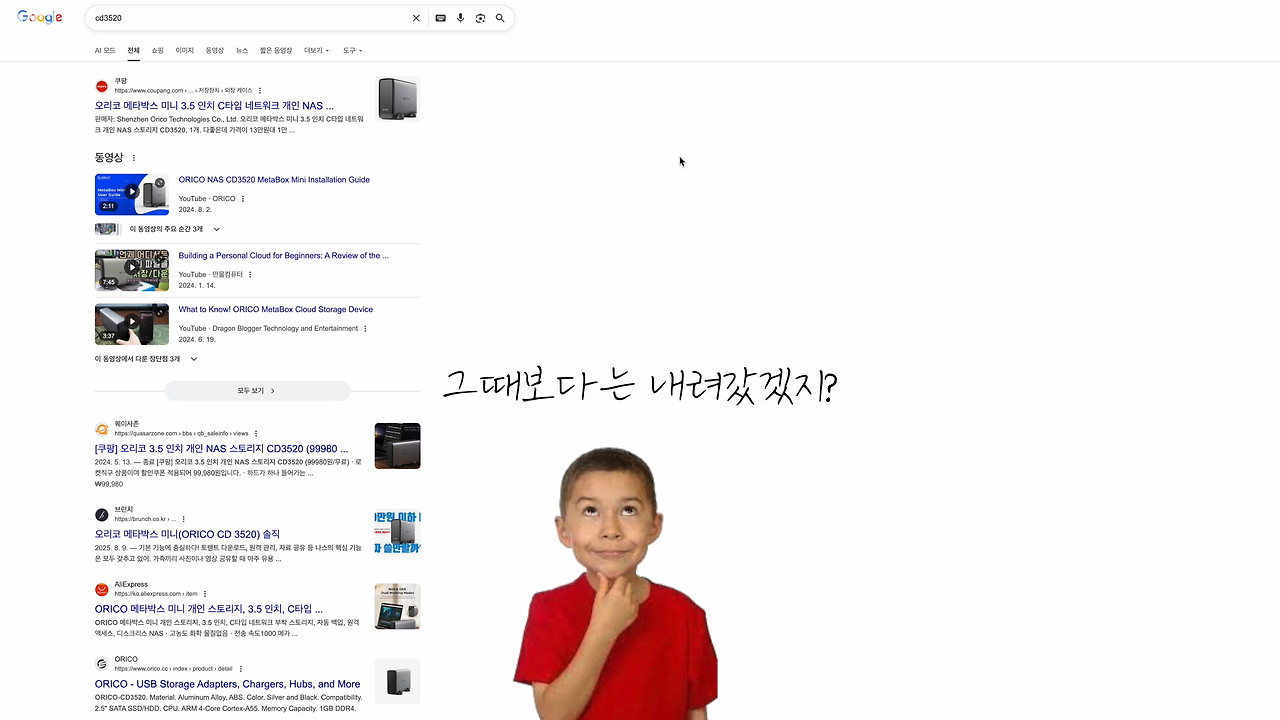
Task: Clear the search query with the X icon
Action: pos(416,17)
